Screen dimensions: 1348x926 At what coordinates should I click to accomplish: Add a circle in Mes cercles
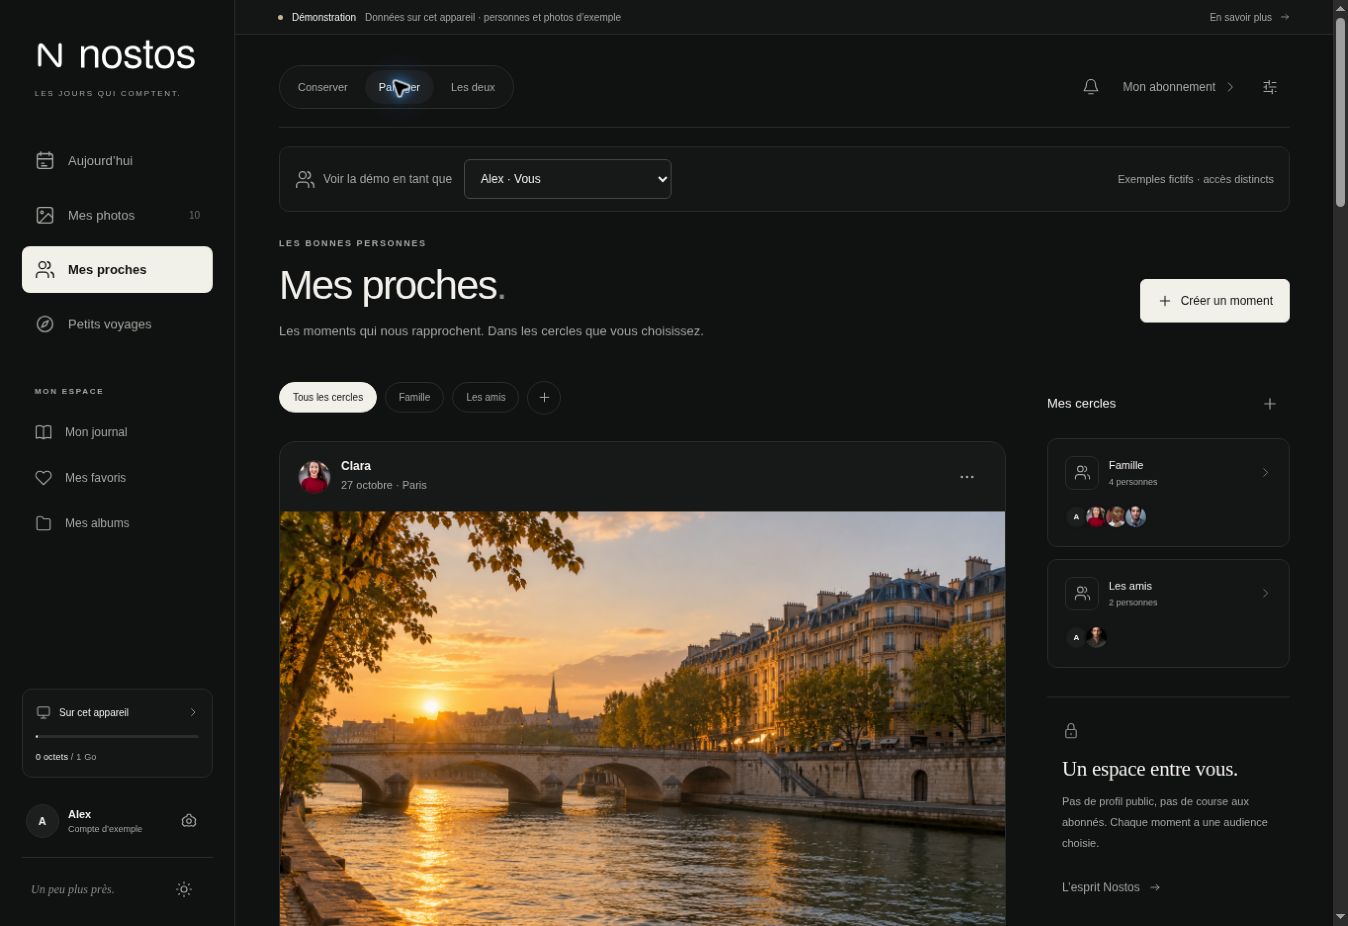click(1270, 404)
